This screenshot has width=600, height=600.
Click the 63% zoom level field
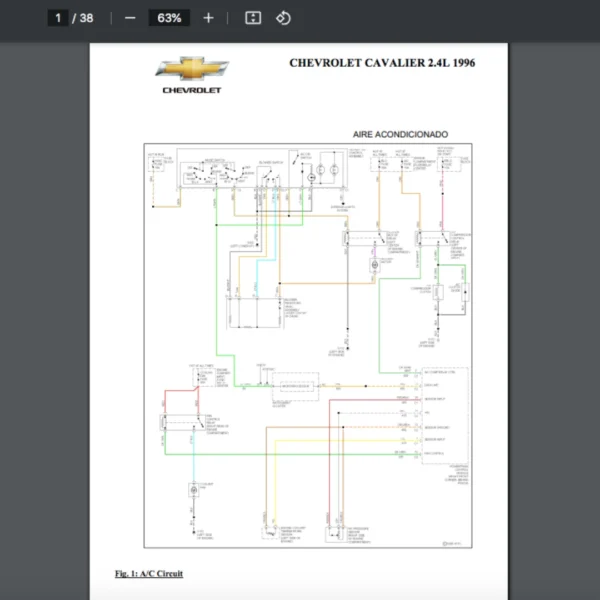point(168,18)
